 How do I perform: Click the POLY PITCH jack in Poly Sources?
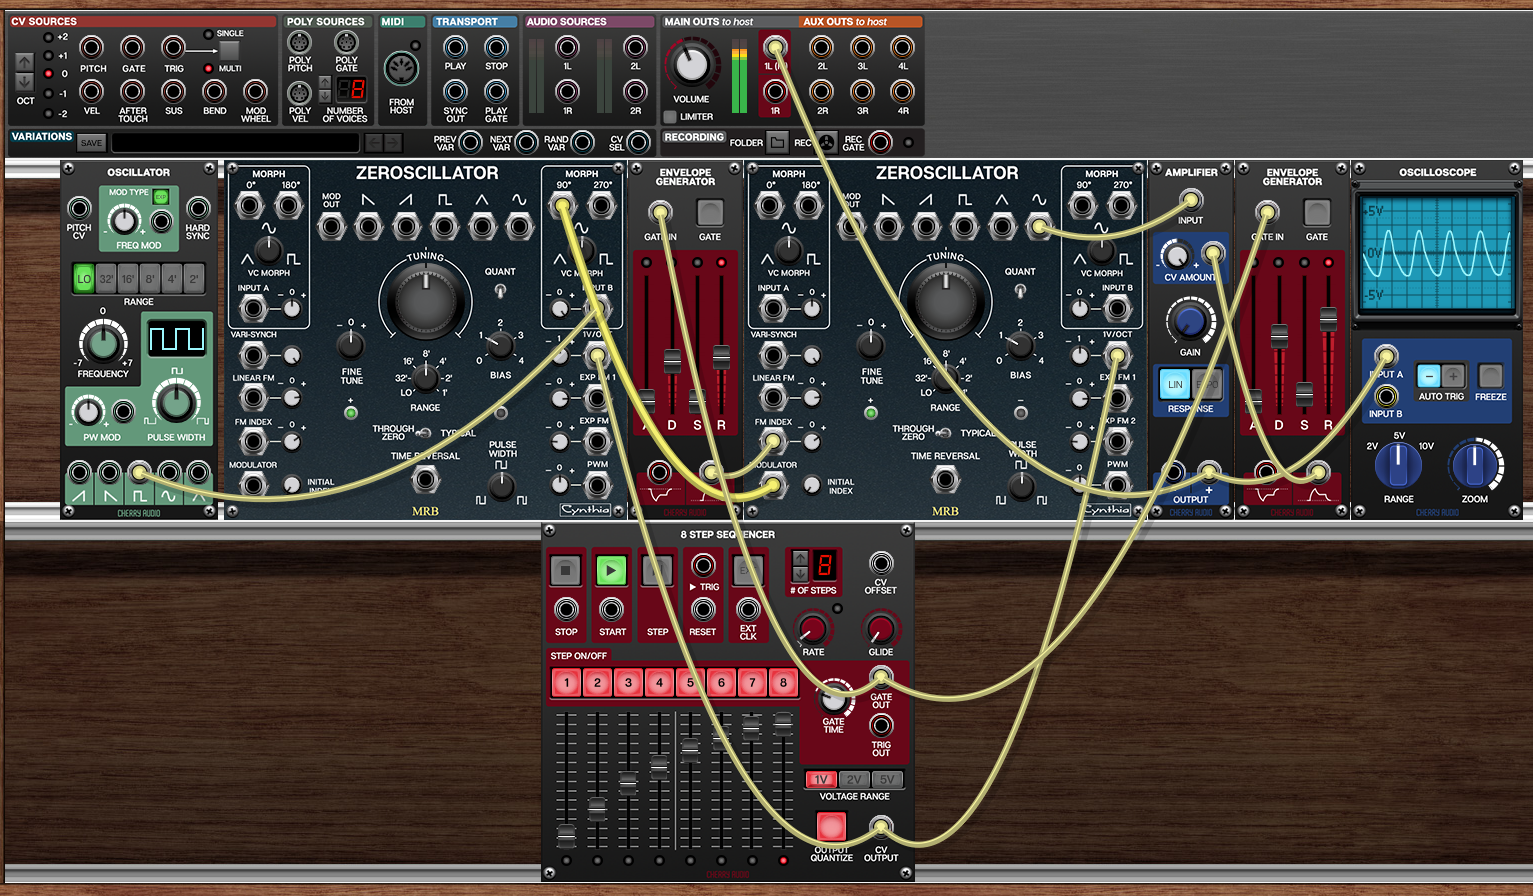pyautogui.click(x=299, y=43)
